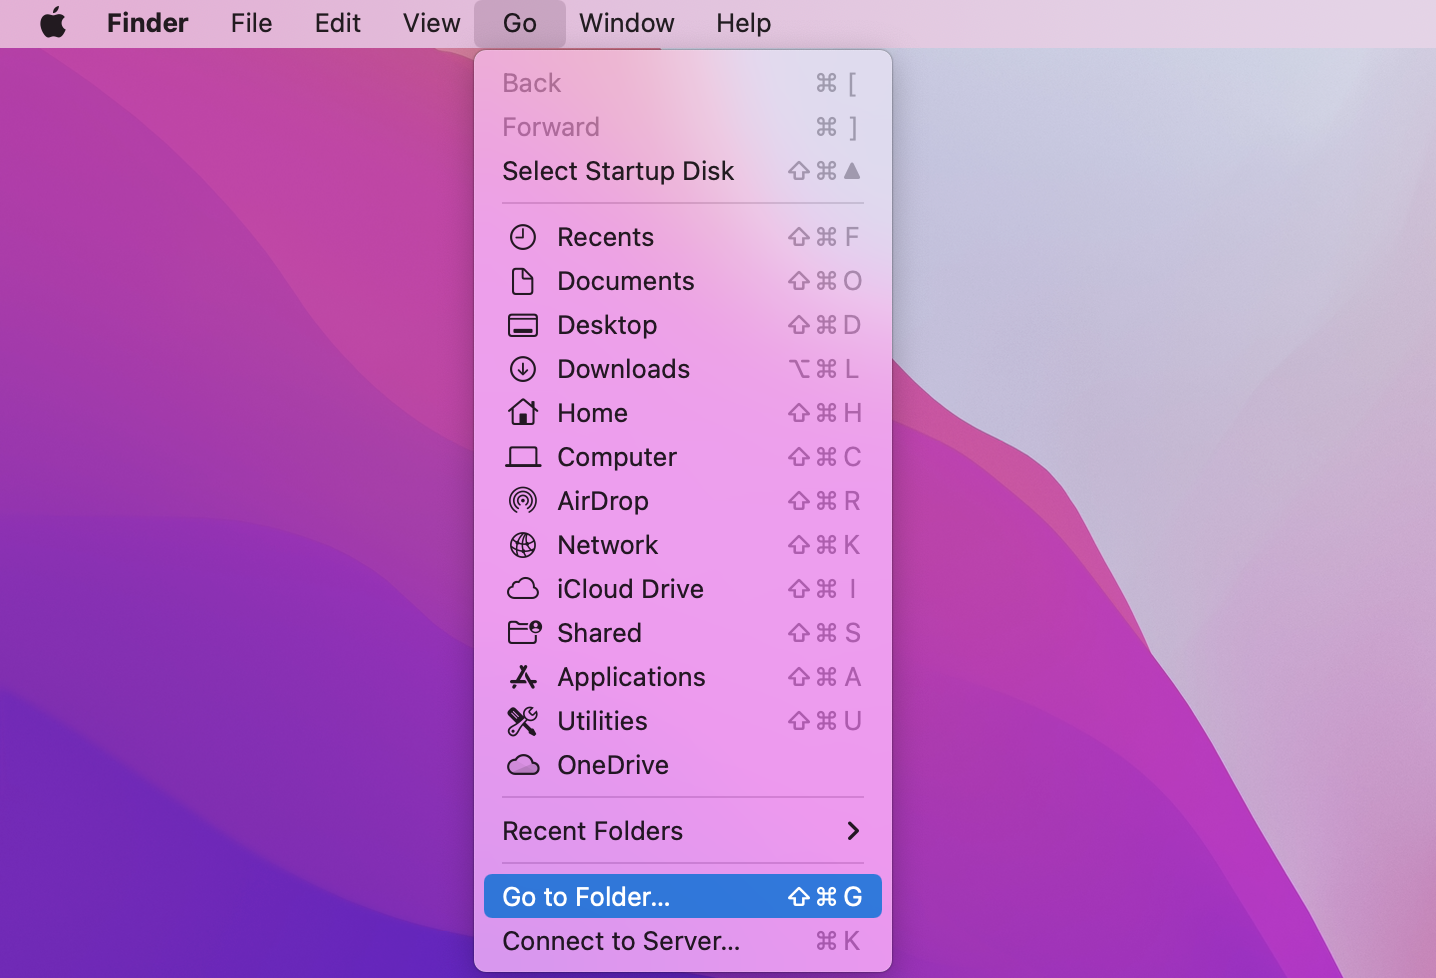Open the Shared folder entry
The width and height of the screenshot is (1436, 978).
tap(599, 633)
